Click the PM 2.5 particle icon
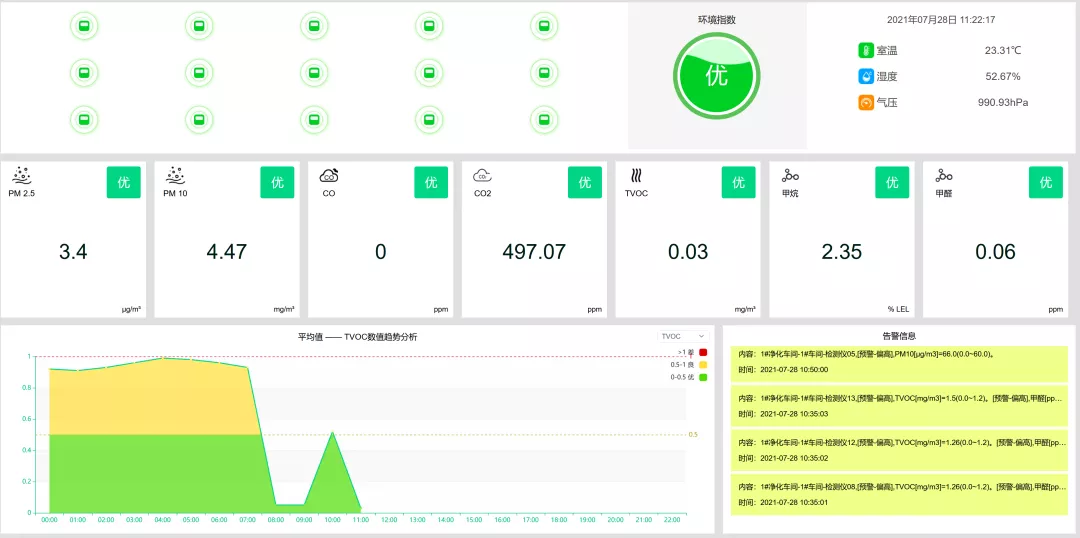 [21, 175]
